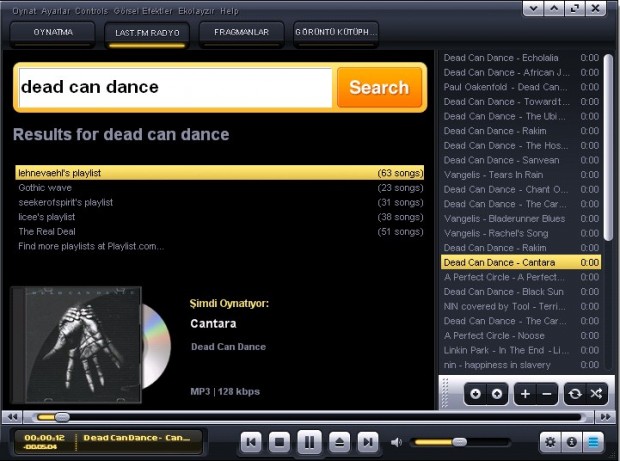The image size is (620, 461).
Task: Select NIN covered by Tool - Terri... track
Action: 521,306
